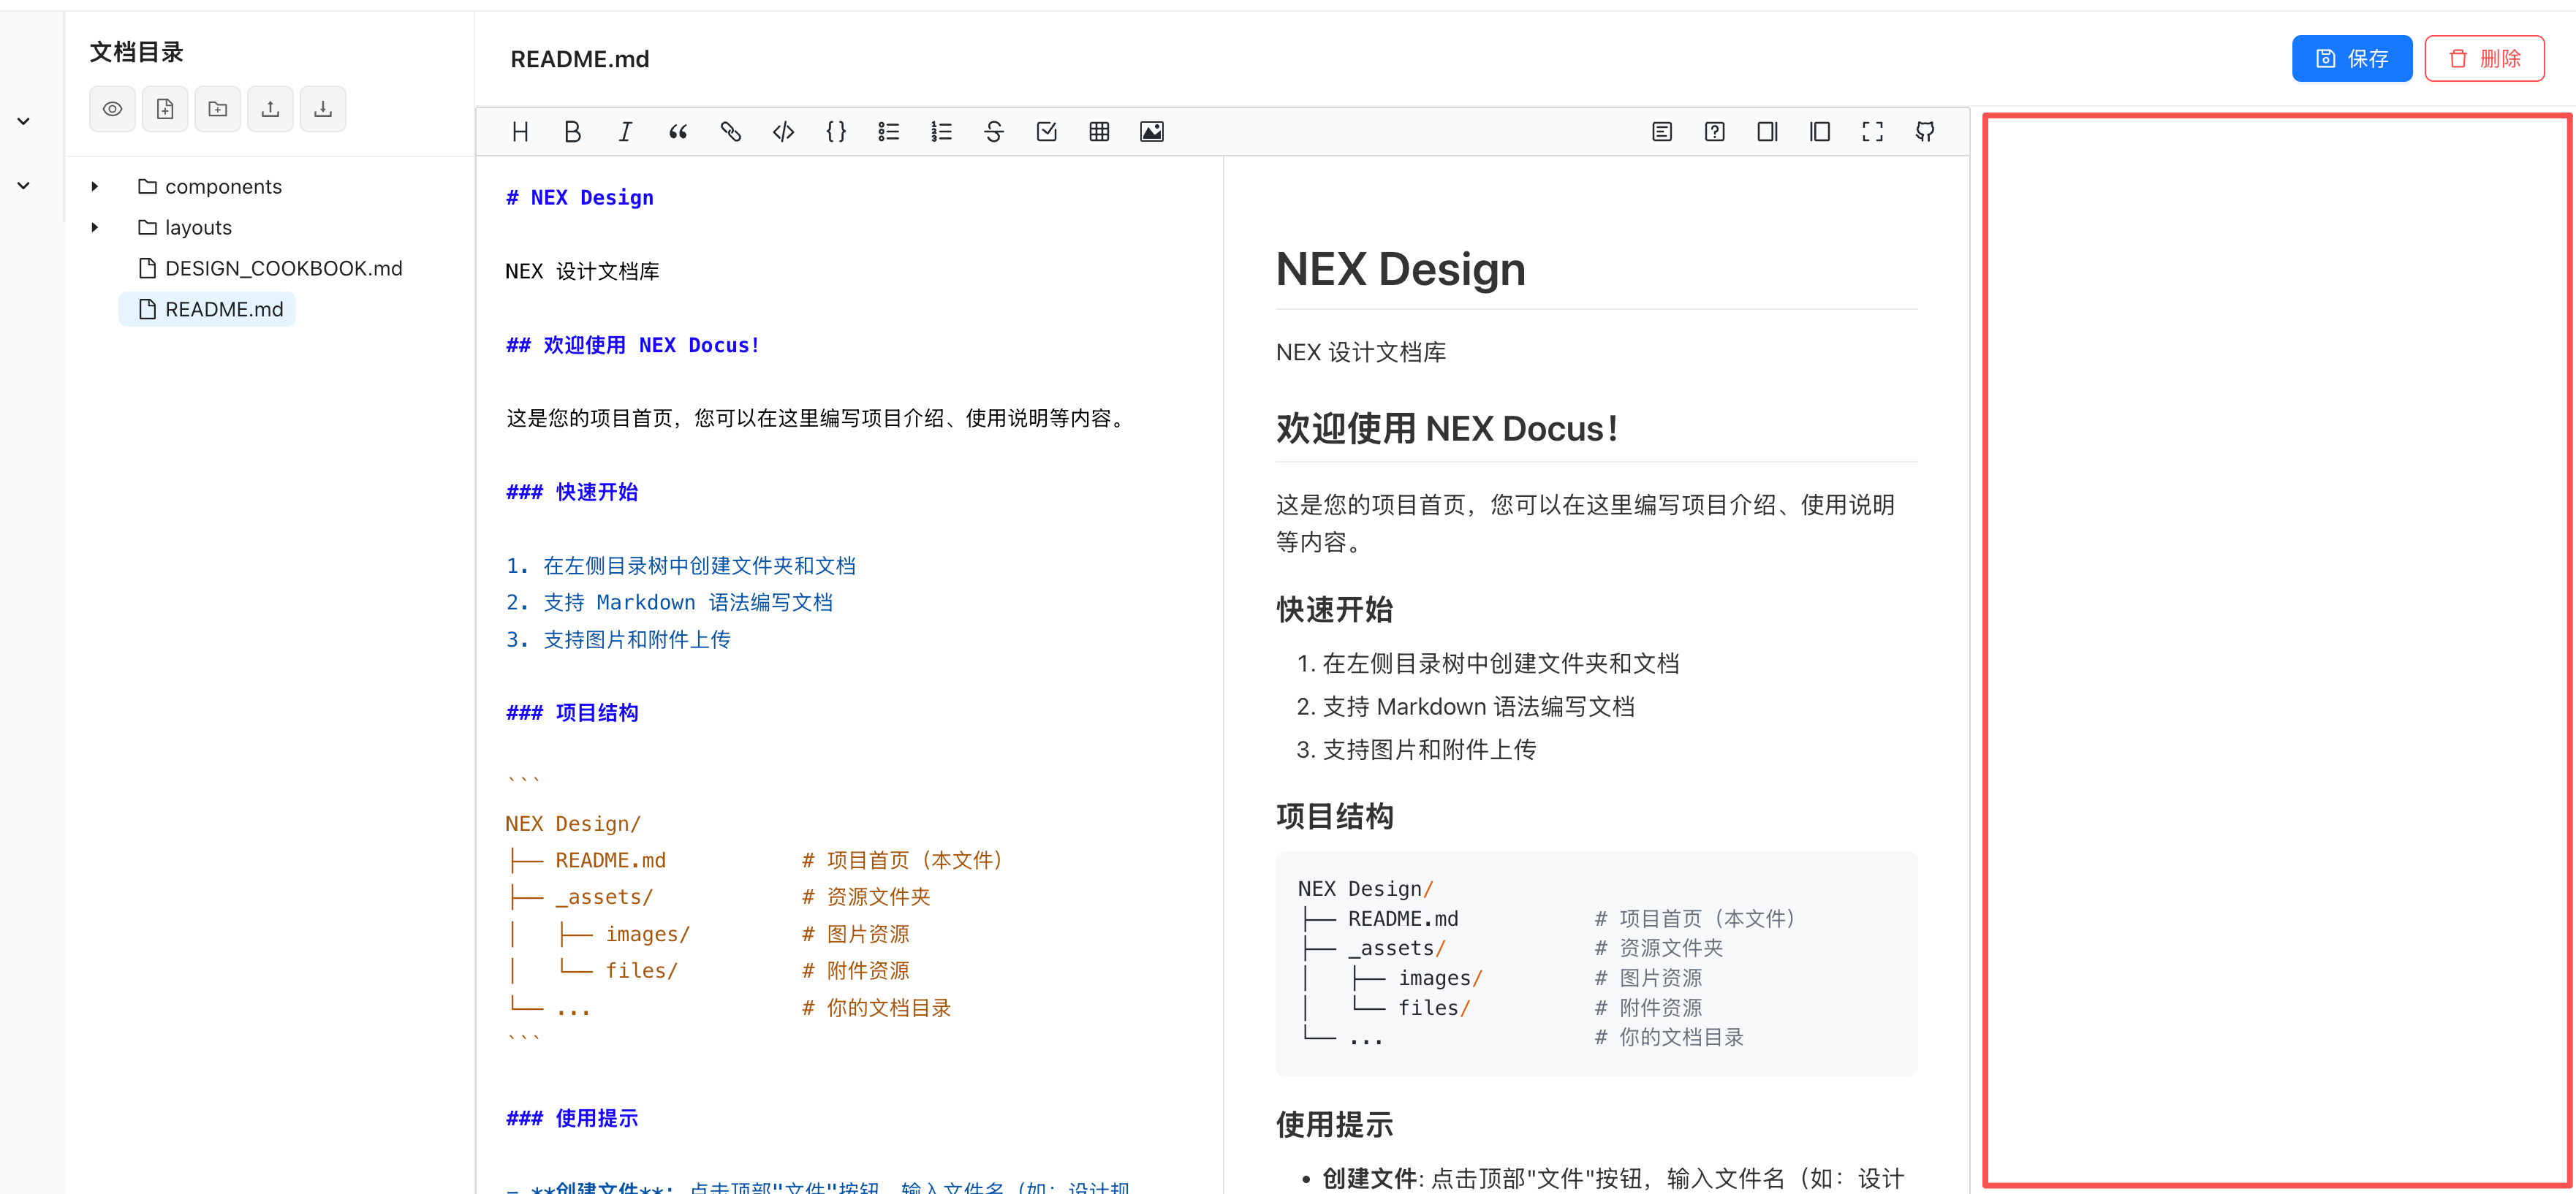Insert a blockquote from the editor toolbar
Screen dimensions: 2576x1194
[x=678, y=132]
